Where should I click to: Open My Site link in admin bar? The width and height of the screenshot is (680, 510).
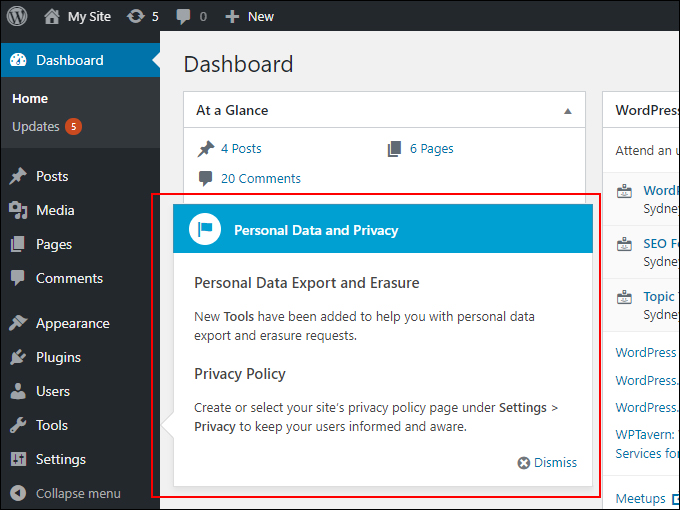[89, 16]
